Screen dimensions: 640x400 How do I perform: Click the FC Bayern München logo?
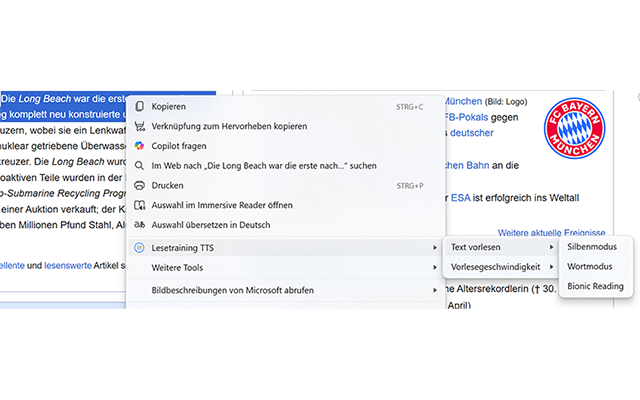pos(574,129)
